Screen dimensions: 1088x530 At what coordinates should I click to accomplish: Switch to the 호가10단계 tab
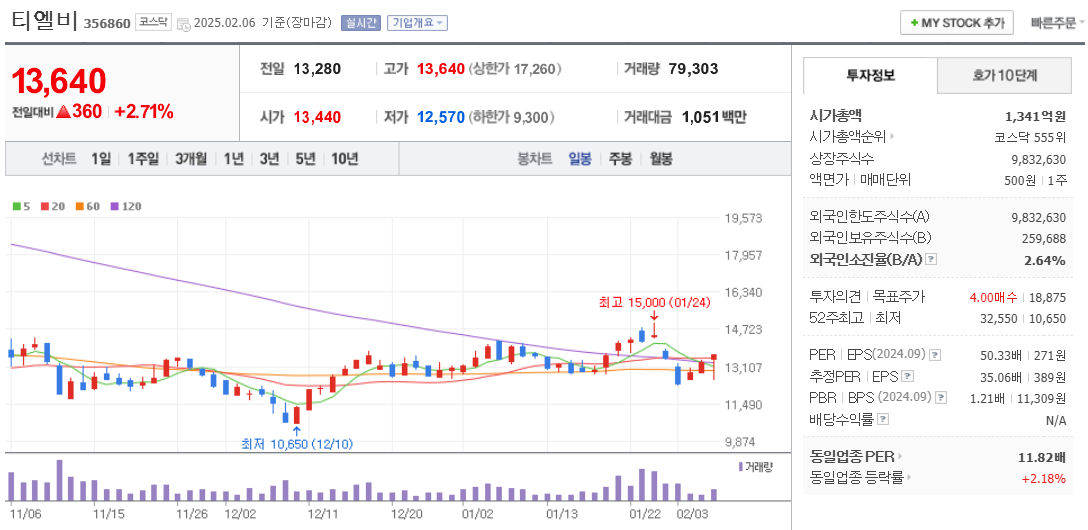1005,76
